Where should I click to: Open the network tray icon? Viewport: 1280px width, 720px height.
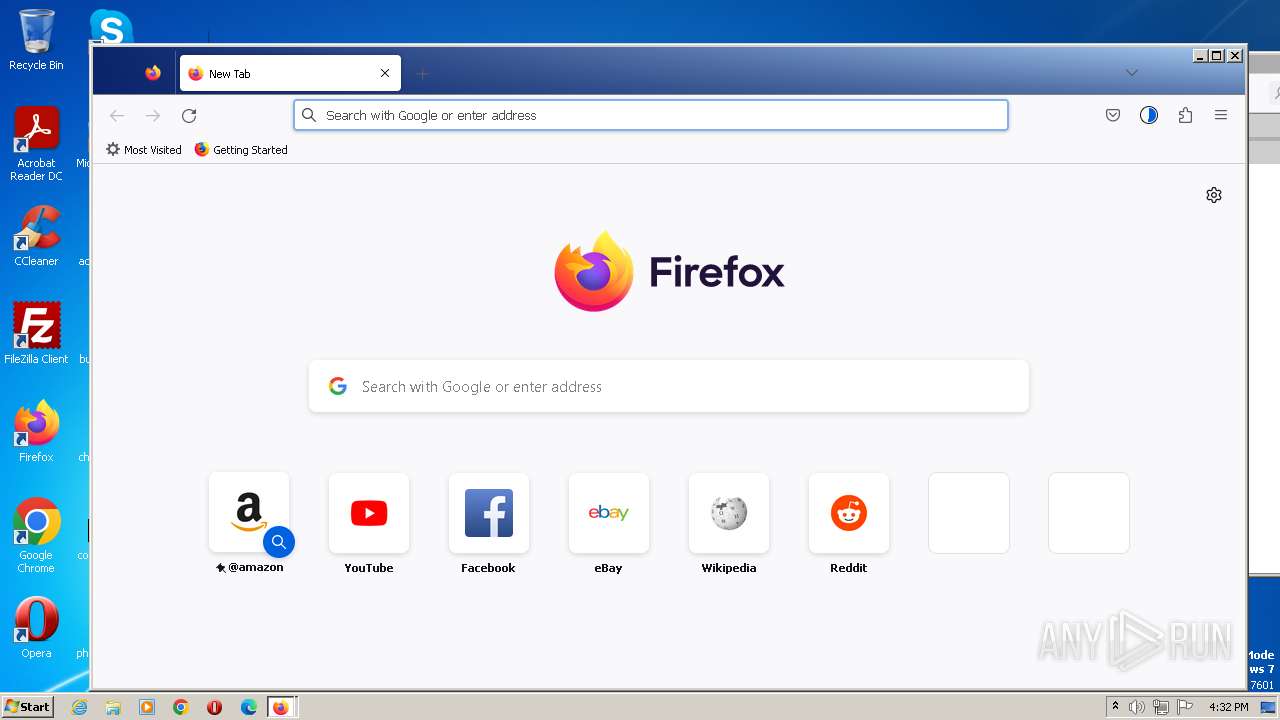(1161, 707)
